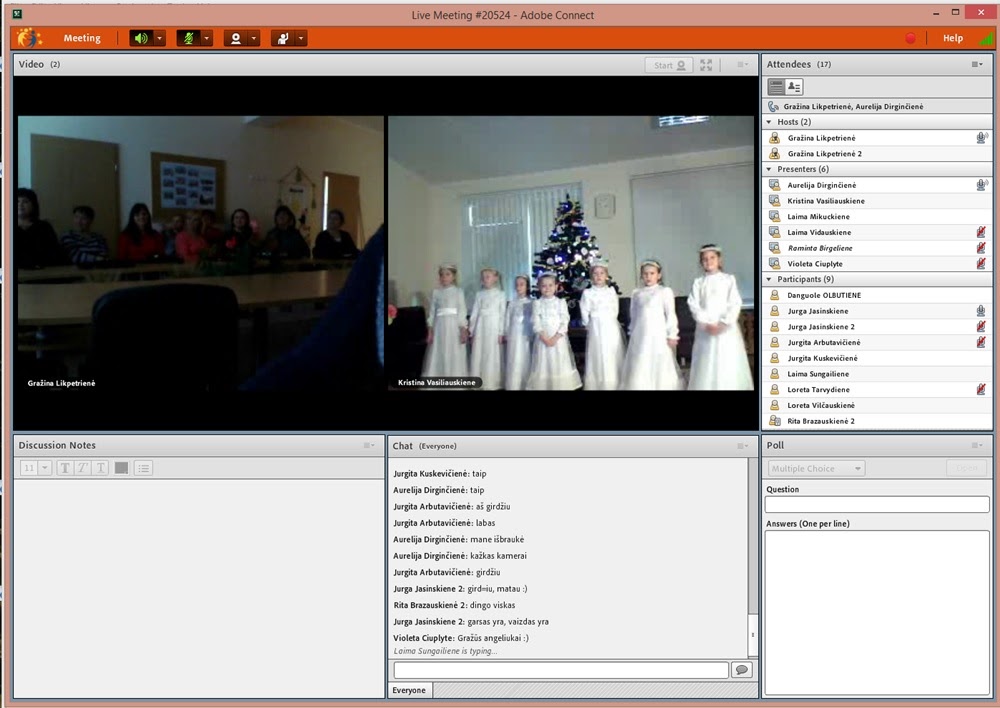
Task: Click microphone icon next to Aurelija Dirginčienė
Action: click(982, 185)
